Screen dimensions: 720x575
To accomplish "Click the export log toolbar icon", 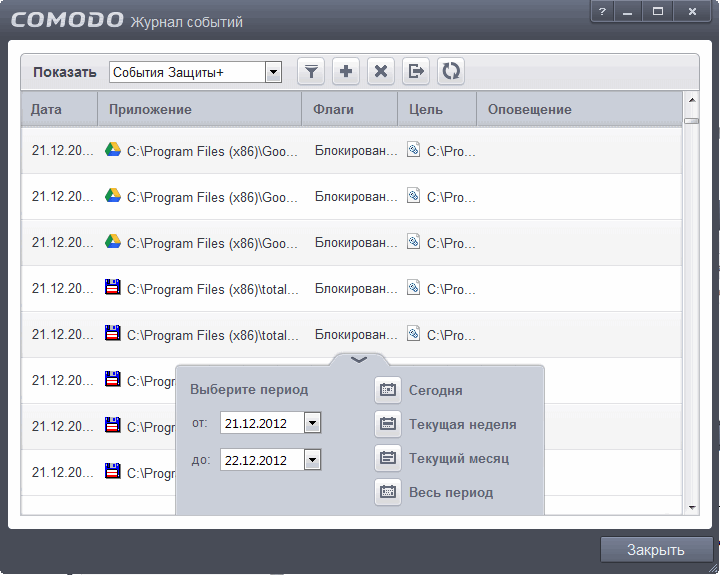I will tap(416, 72).
